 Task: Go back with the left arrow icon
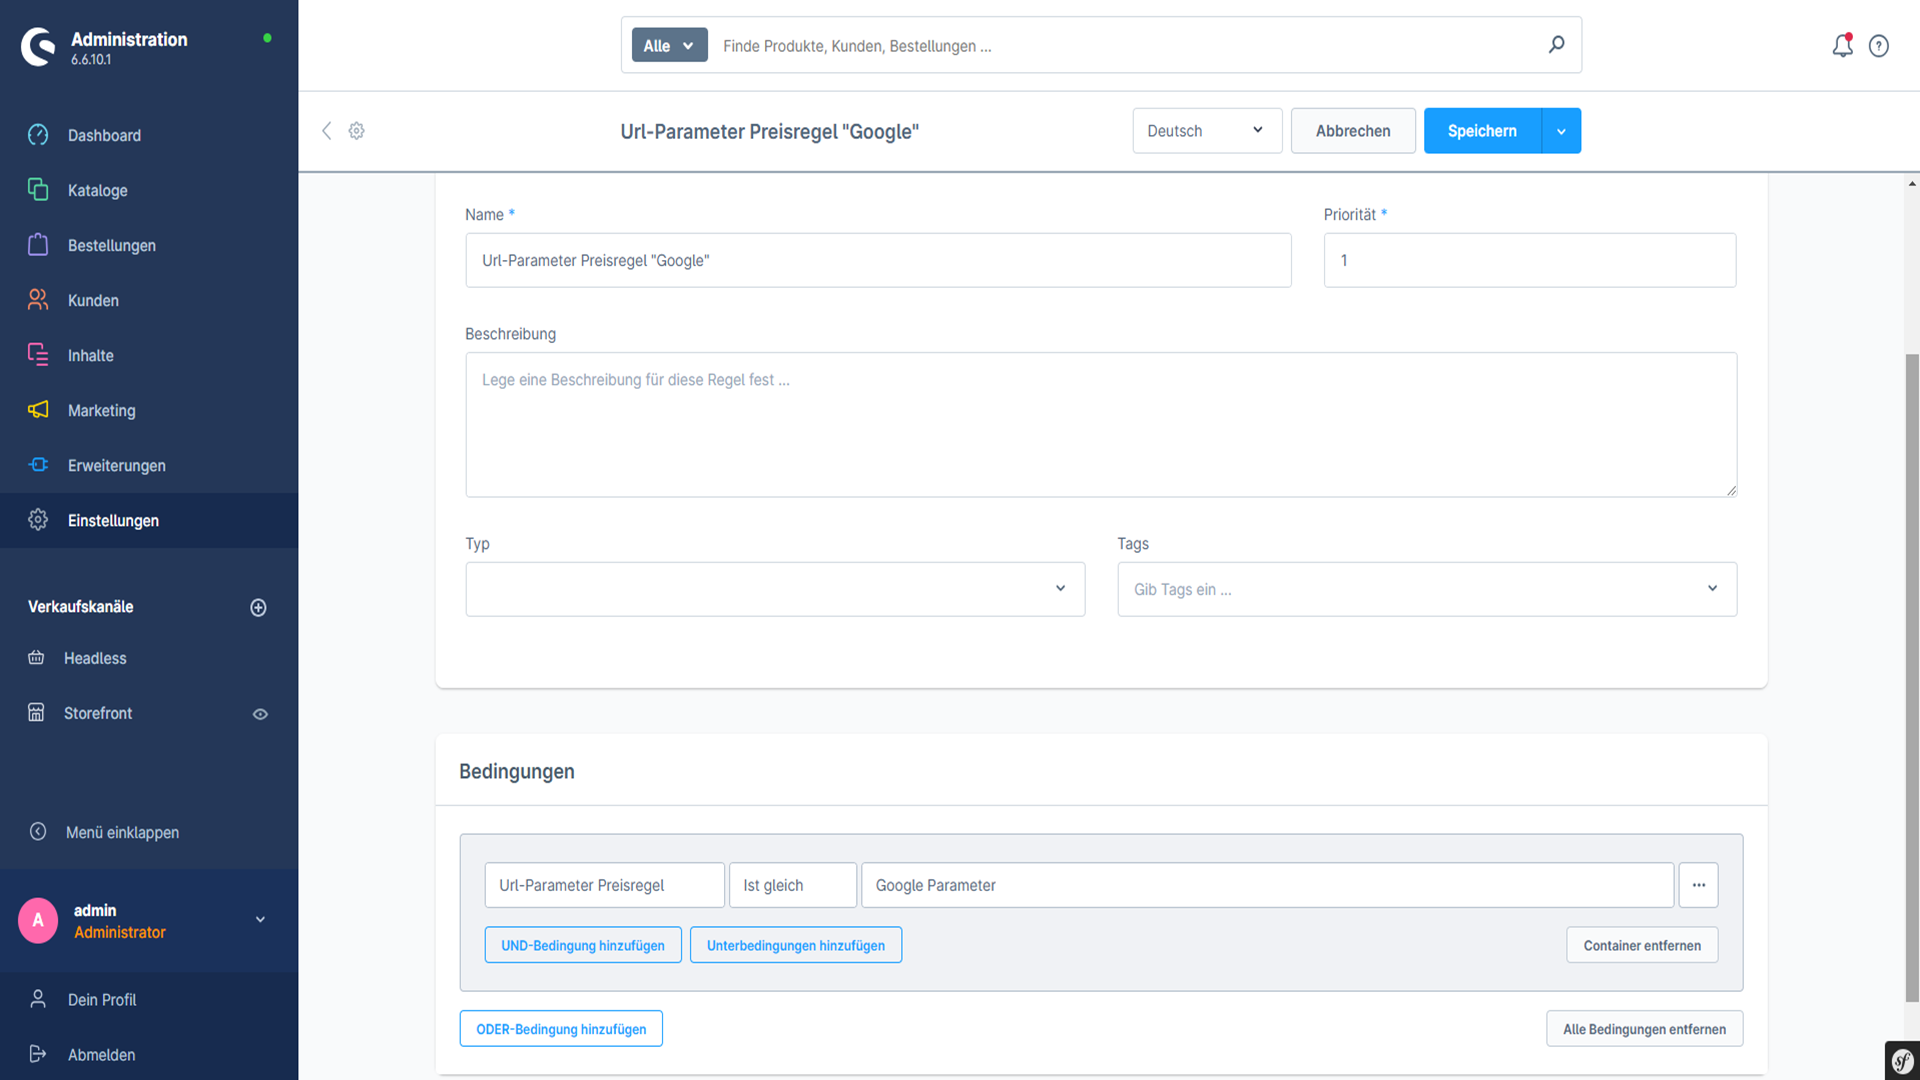click(x=326, y=131)
